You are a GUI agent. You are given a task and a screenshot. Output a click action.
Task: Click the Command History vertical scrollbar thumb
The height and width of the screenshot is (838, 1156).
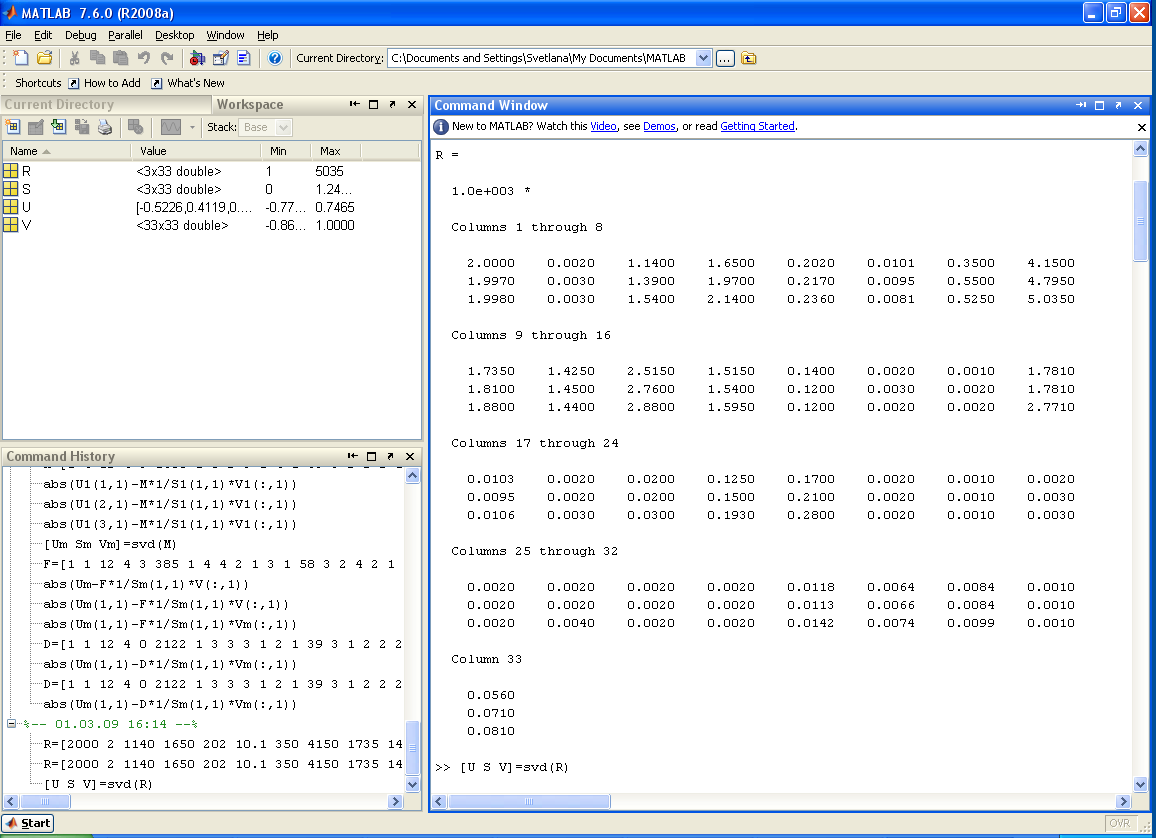point(412,747)
